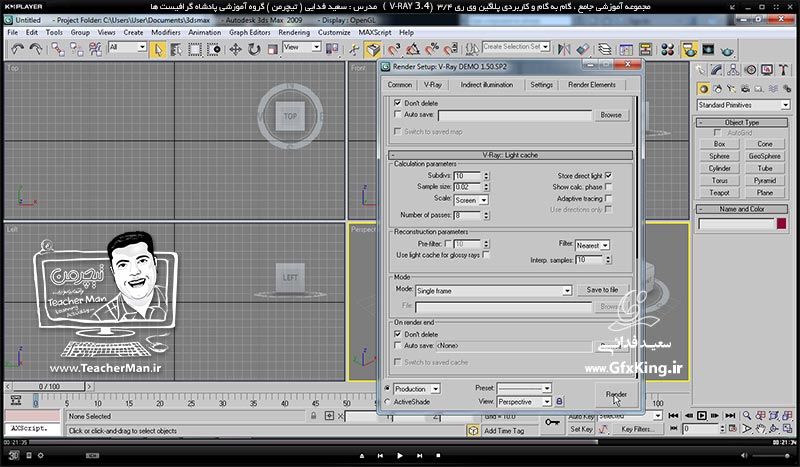Select the Production radio button
The image size is (800, 467).
tap(387, 388)
